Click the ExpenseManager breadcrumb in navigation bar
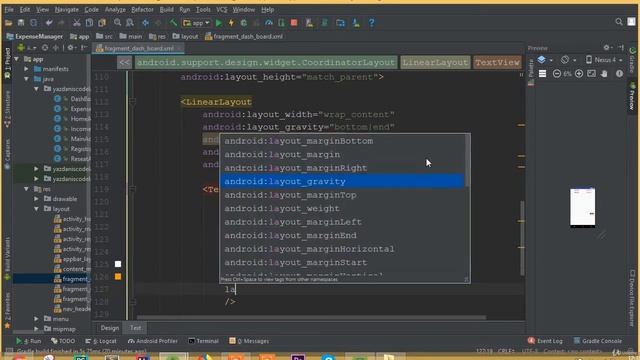640x360 pixels. pyautogui.click(x=35, y=36)
